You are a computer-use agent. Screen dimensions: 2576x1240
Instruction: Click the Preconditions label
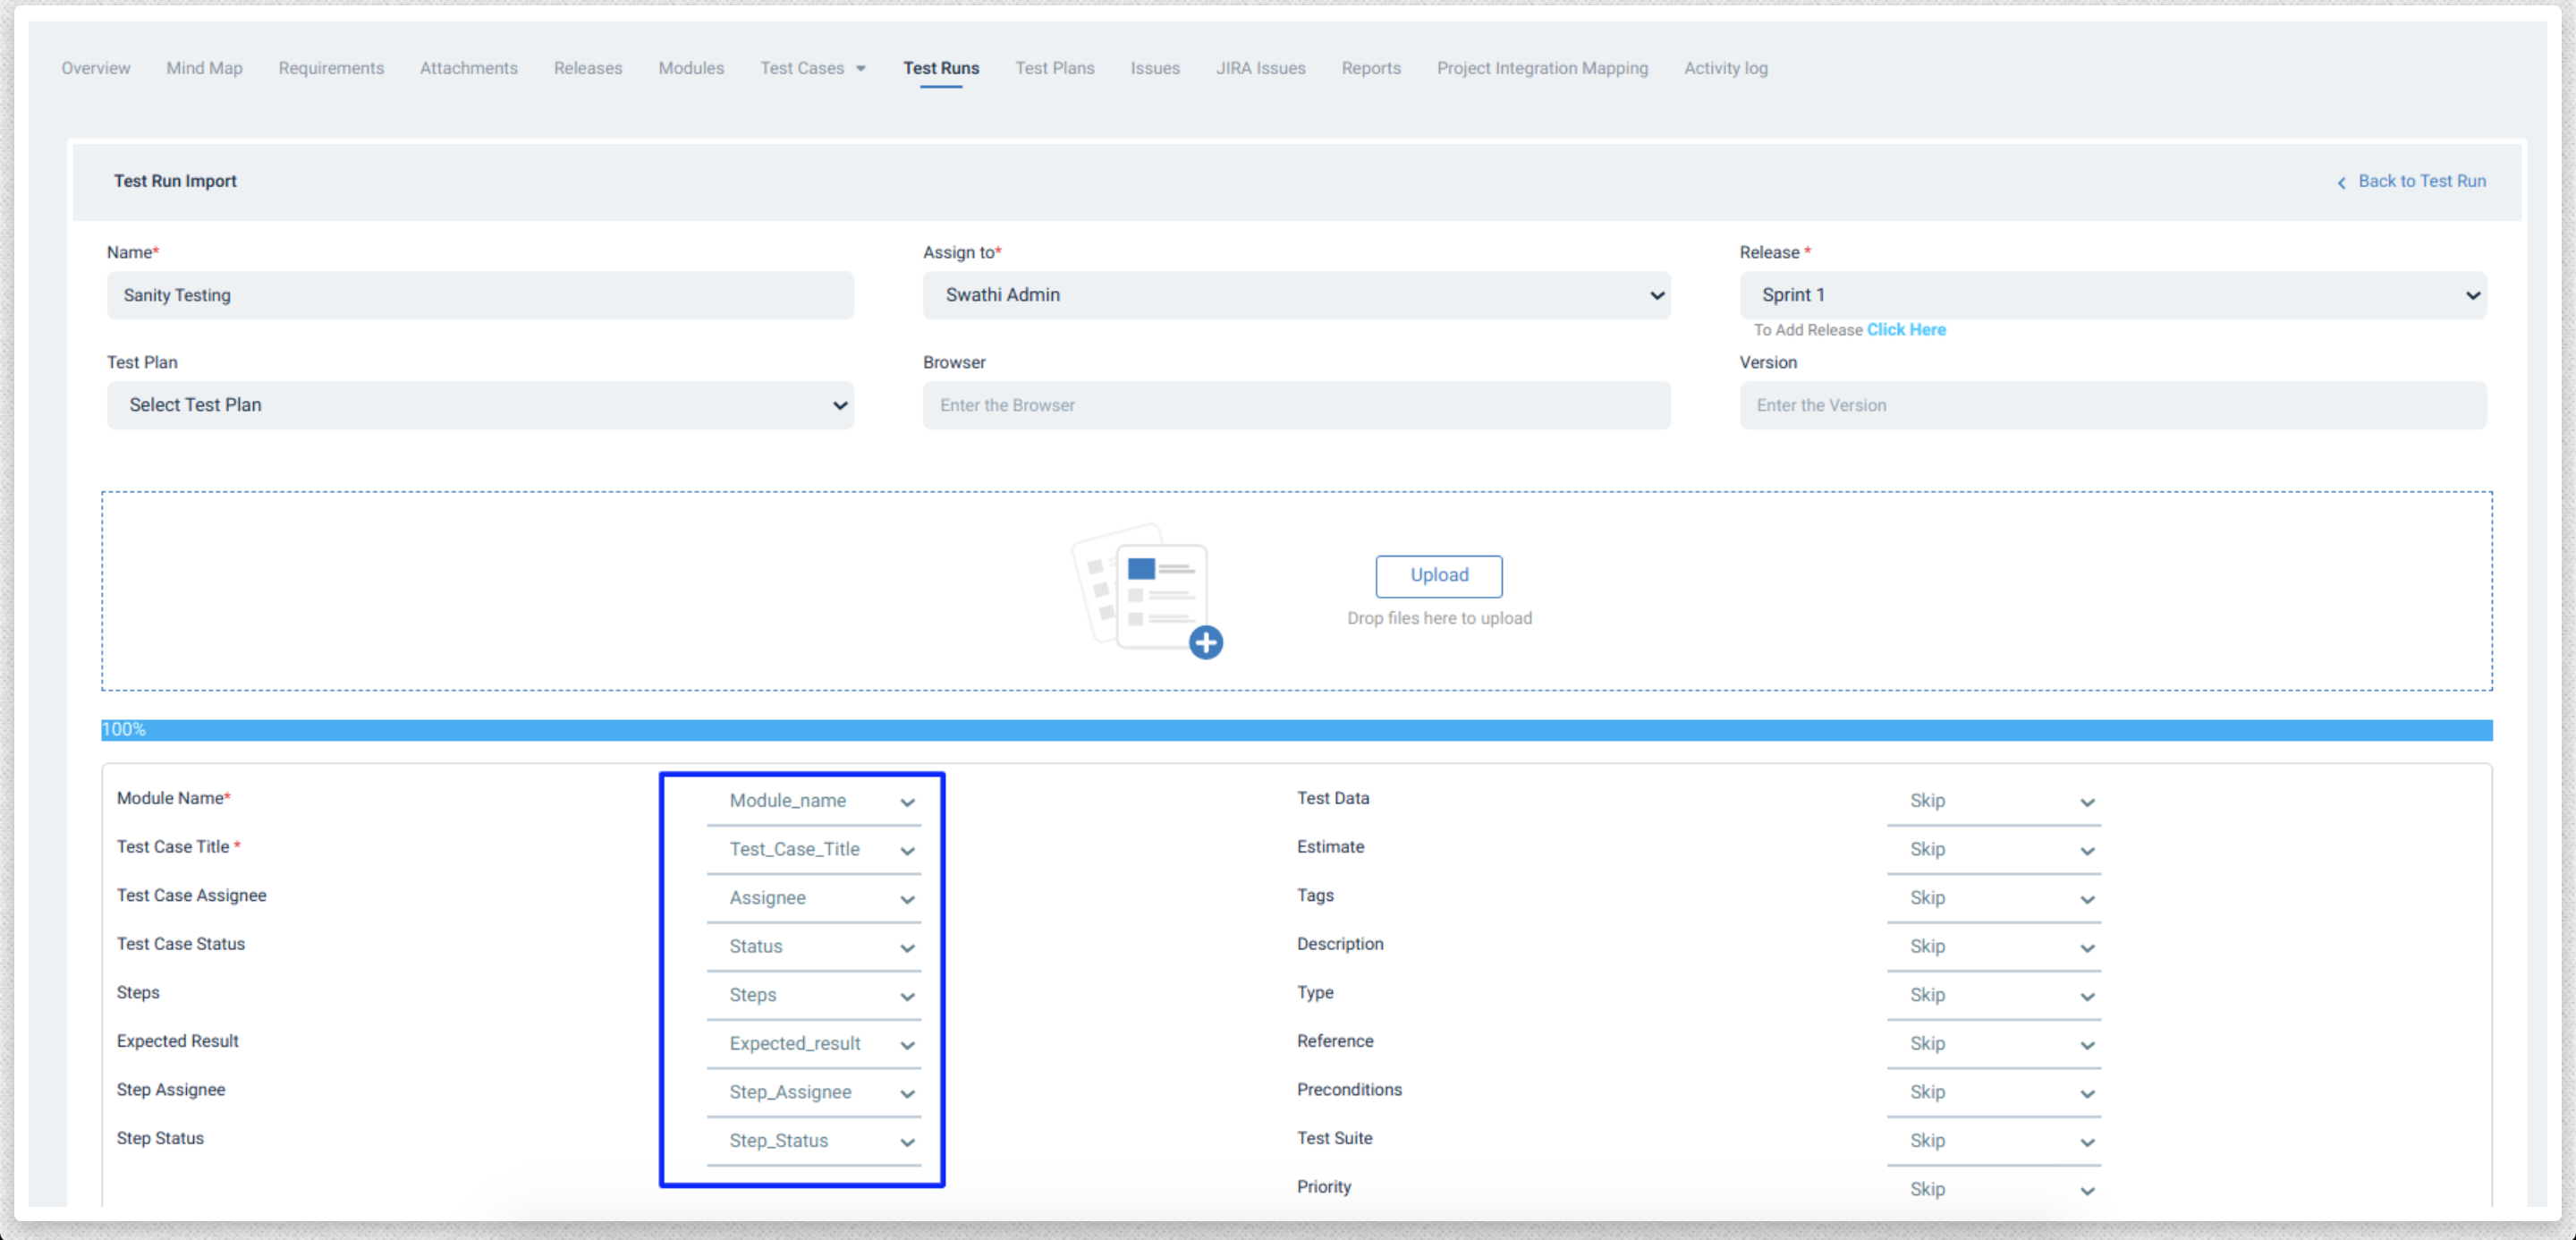point(1349,1089)
